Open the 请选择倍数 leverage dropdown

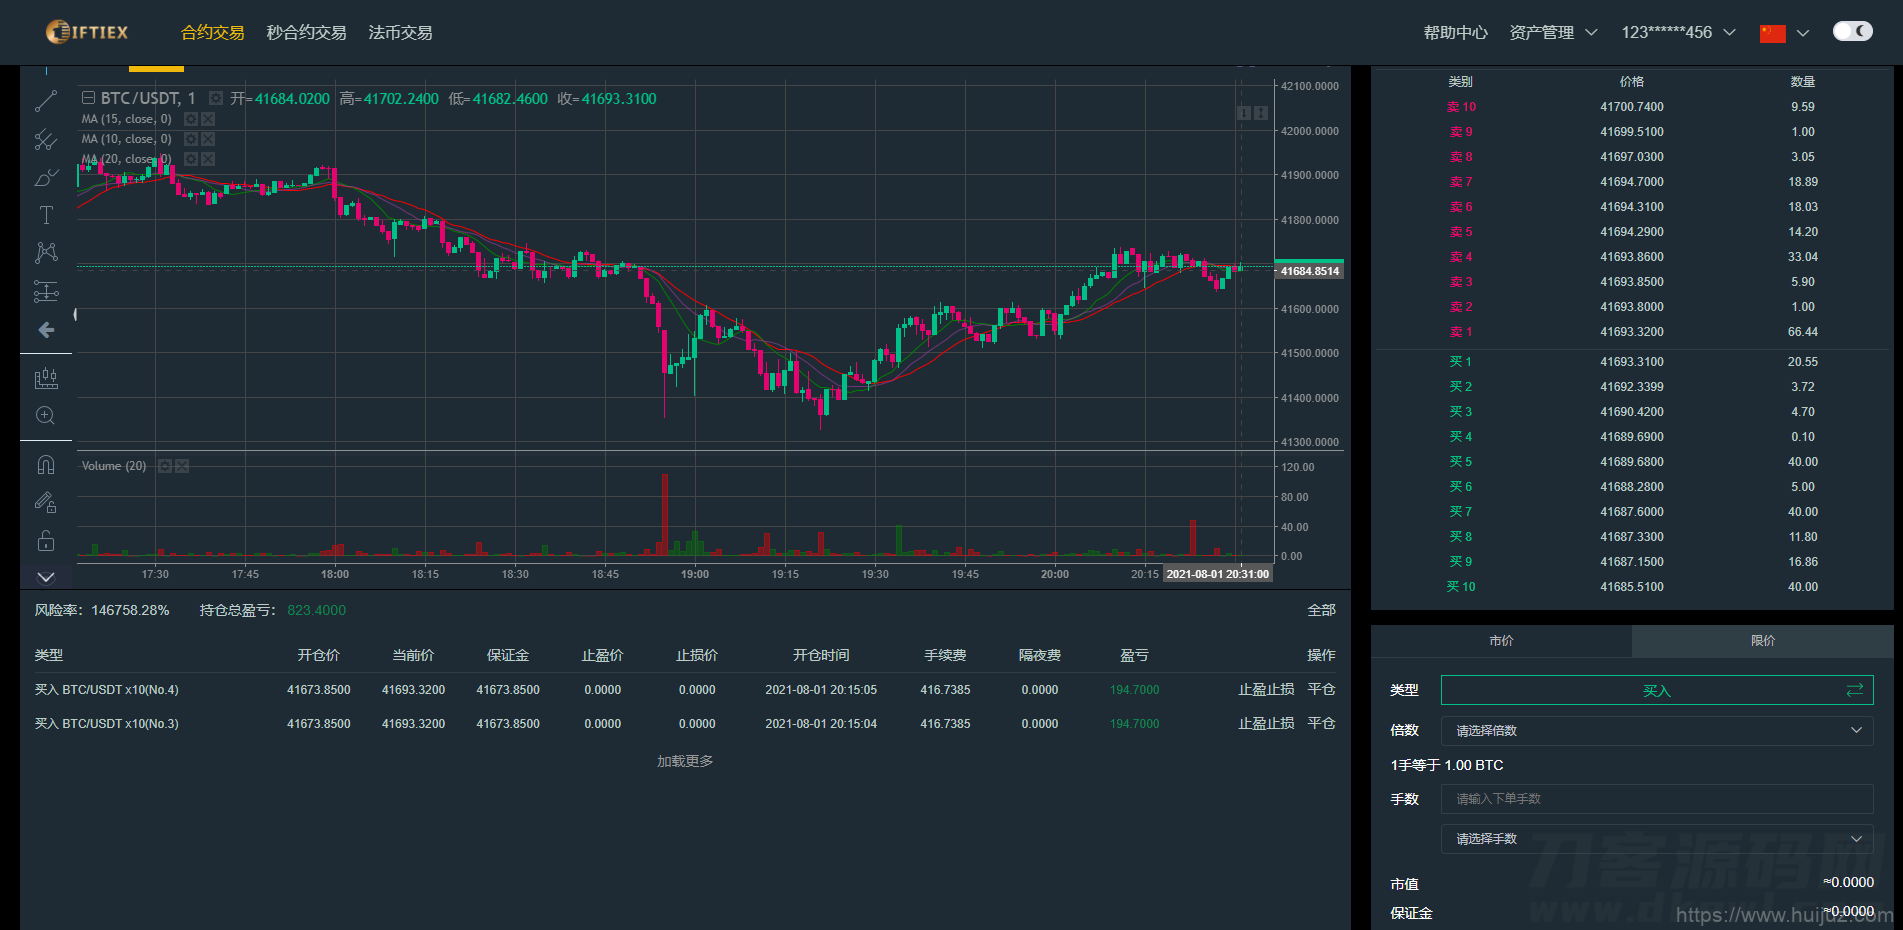pos(1657,730)
